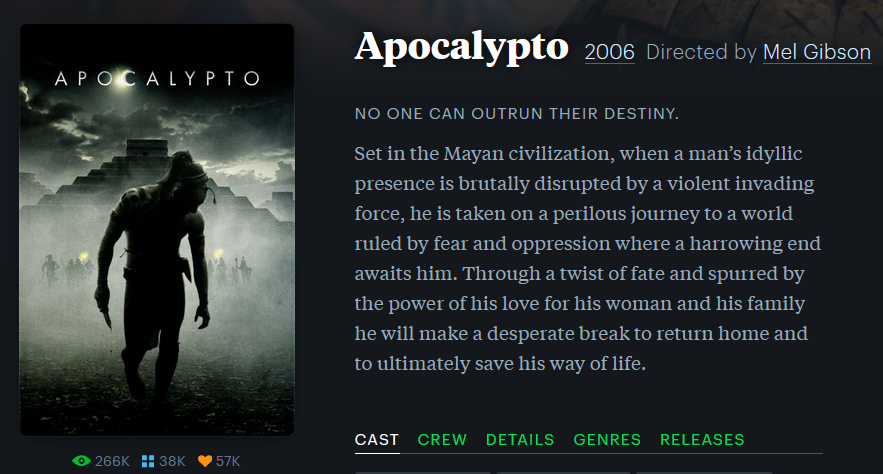
Task: Click the green eye watched-by icon
Action: click(81, 461)
